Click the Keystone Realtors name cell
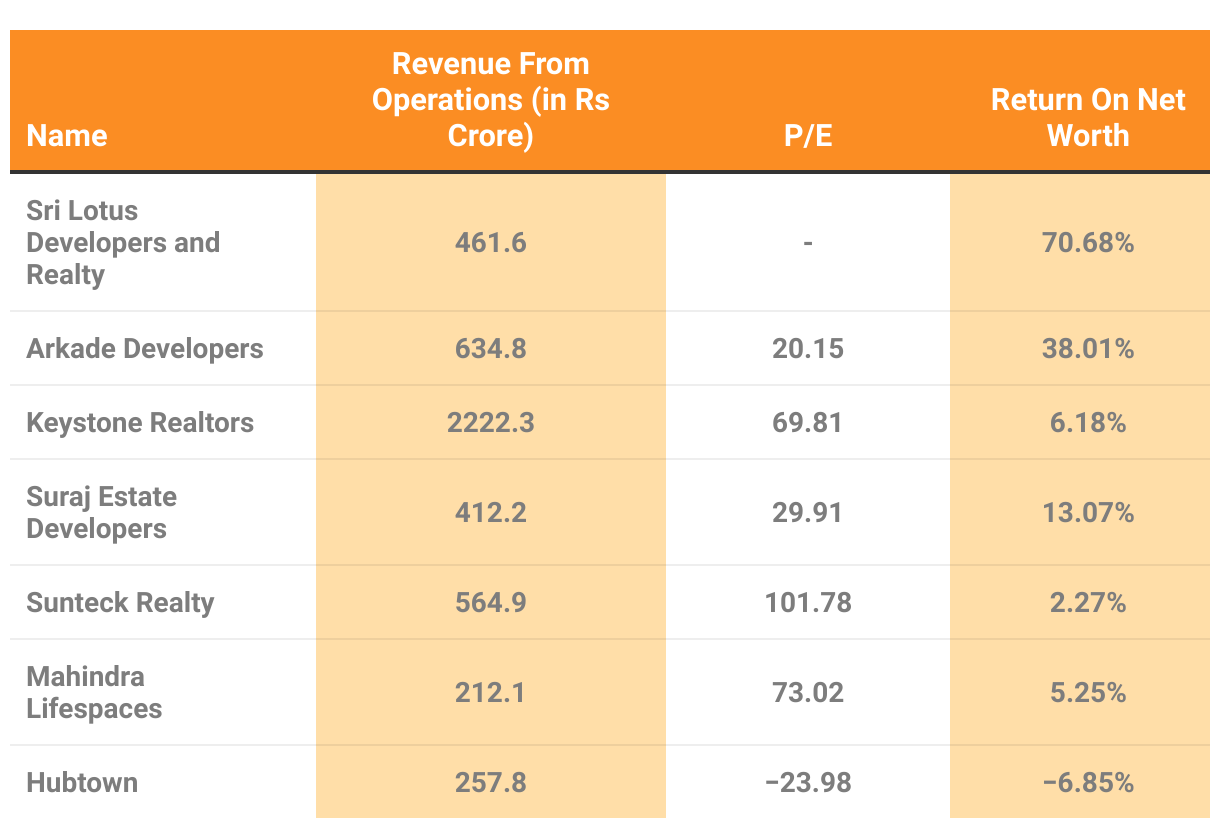The height and width of the screenshot is (828, 1220). point(140,422)
